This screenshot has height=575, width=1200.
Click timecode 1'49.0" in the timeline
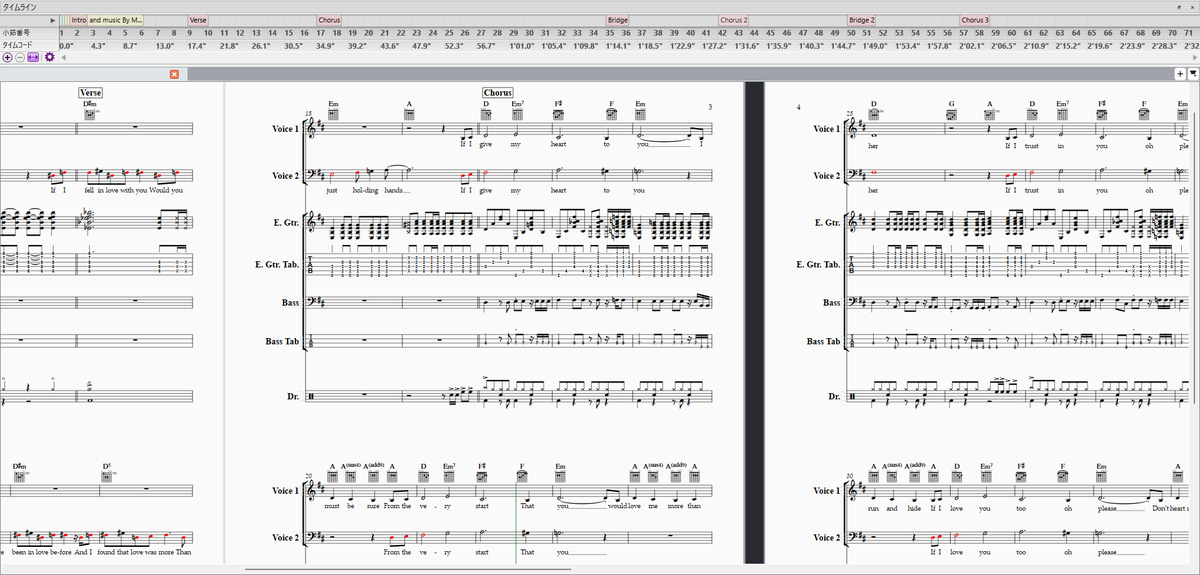876,46
